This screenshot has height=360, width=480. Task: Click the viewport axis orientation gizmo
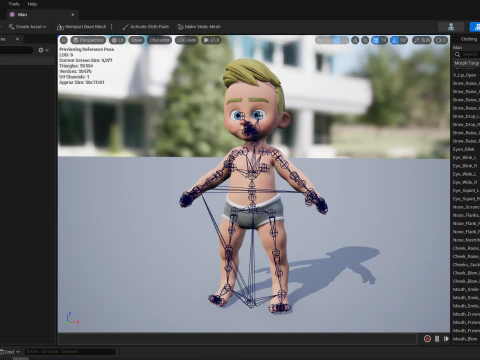71,318
